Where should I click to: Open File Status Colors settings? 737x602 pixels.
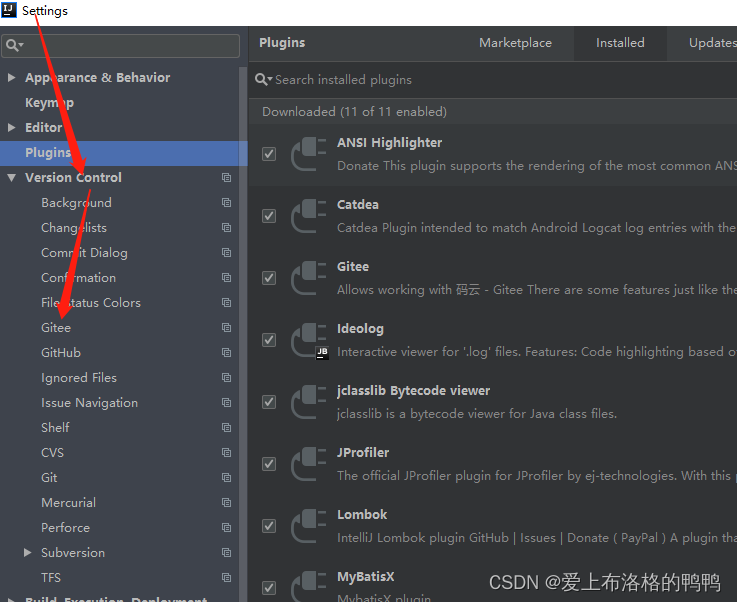pyautogui.click(x=91, y=303)
